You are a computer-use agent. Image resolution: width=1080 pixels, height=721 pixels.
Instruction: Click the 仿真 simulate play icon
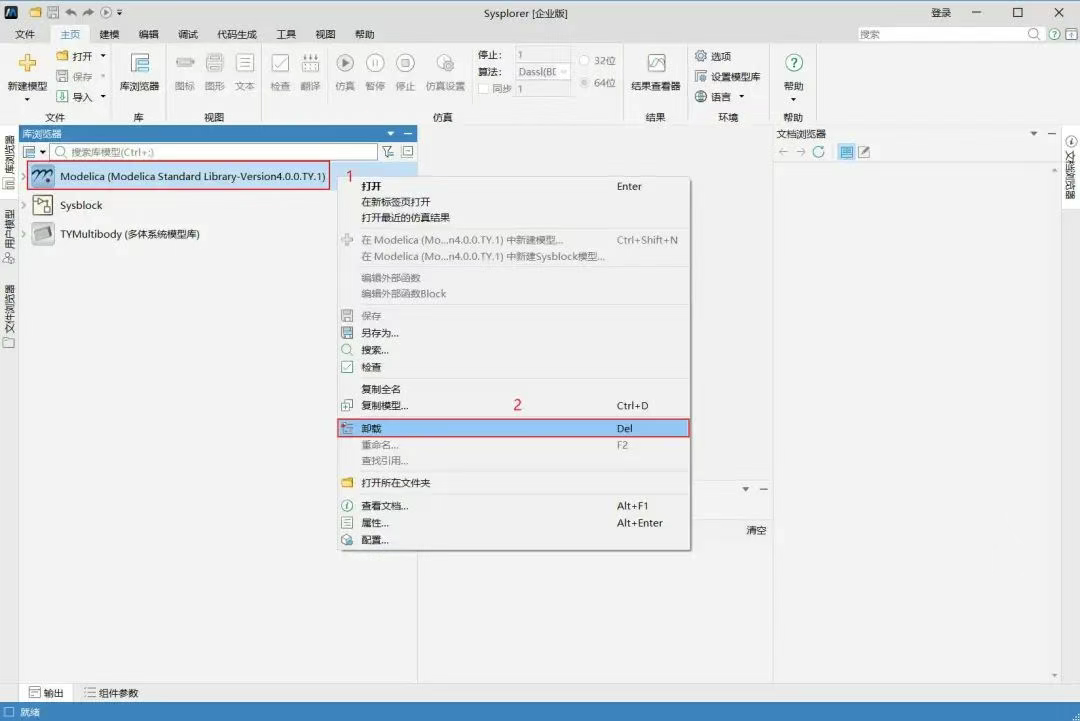coord(345,63)
